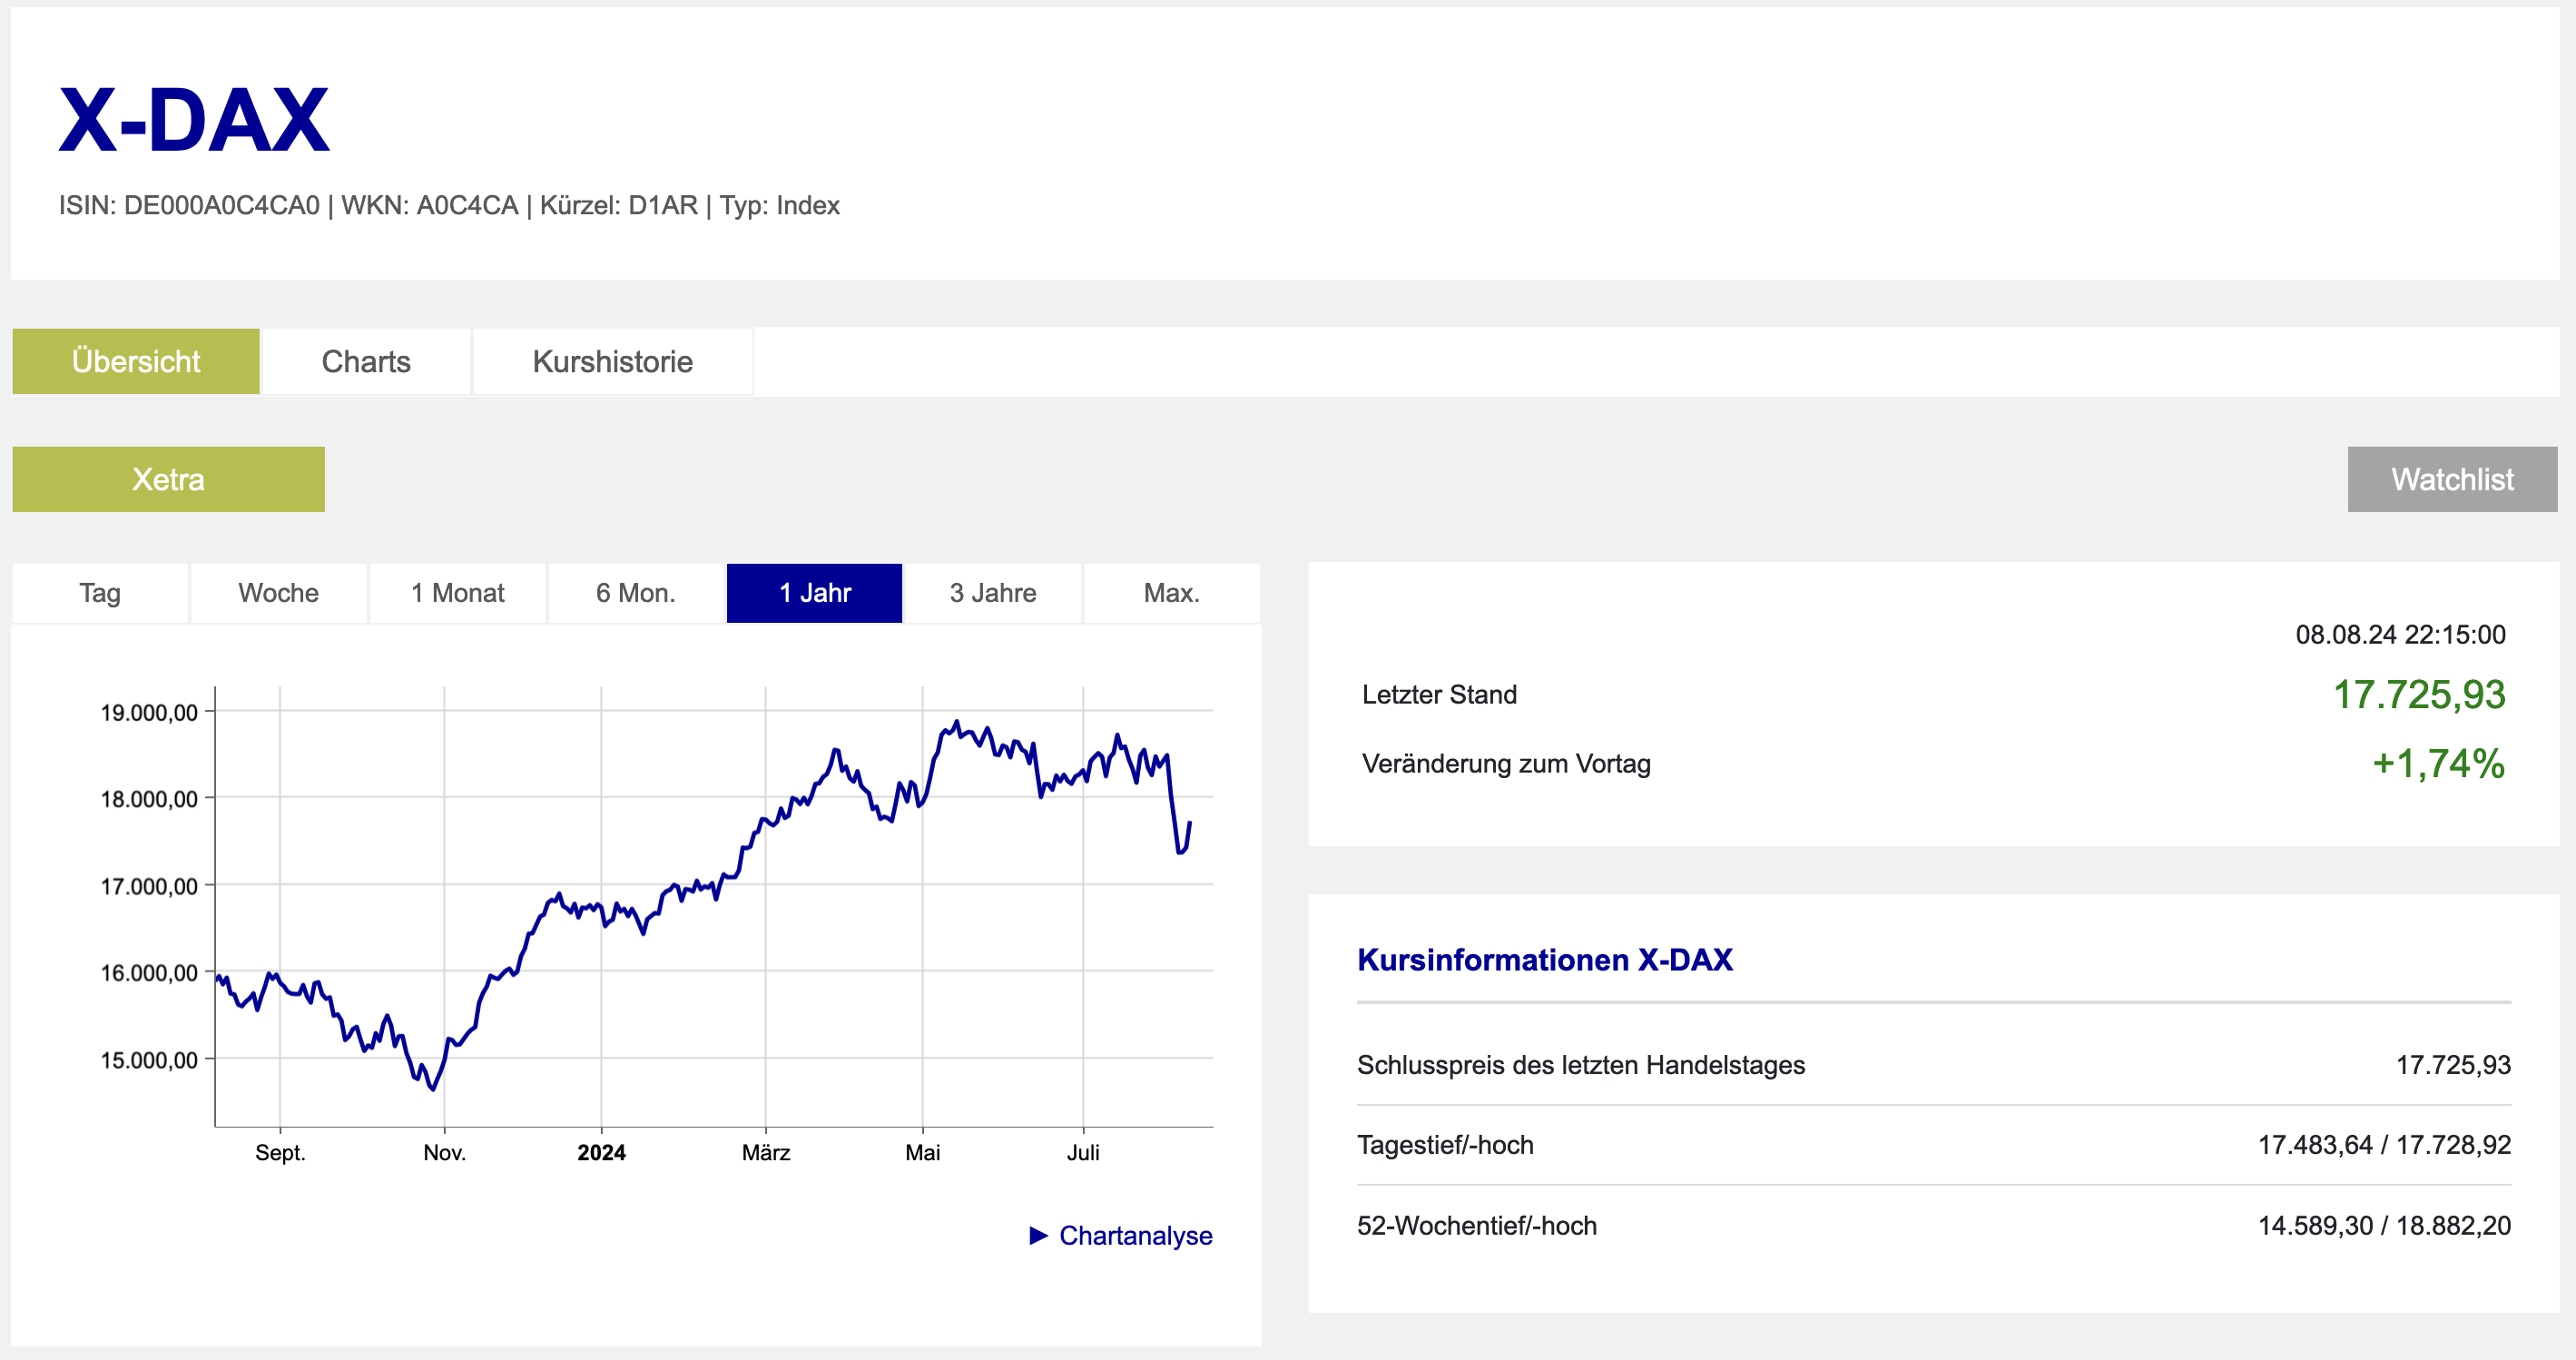Click the +1,74% change value
2576x1360 pixels.
[2438, 763]
